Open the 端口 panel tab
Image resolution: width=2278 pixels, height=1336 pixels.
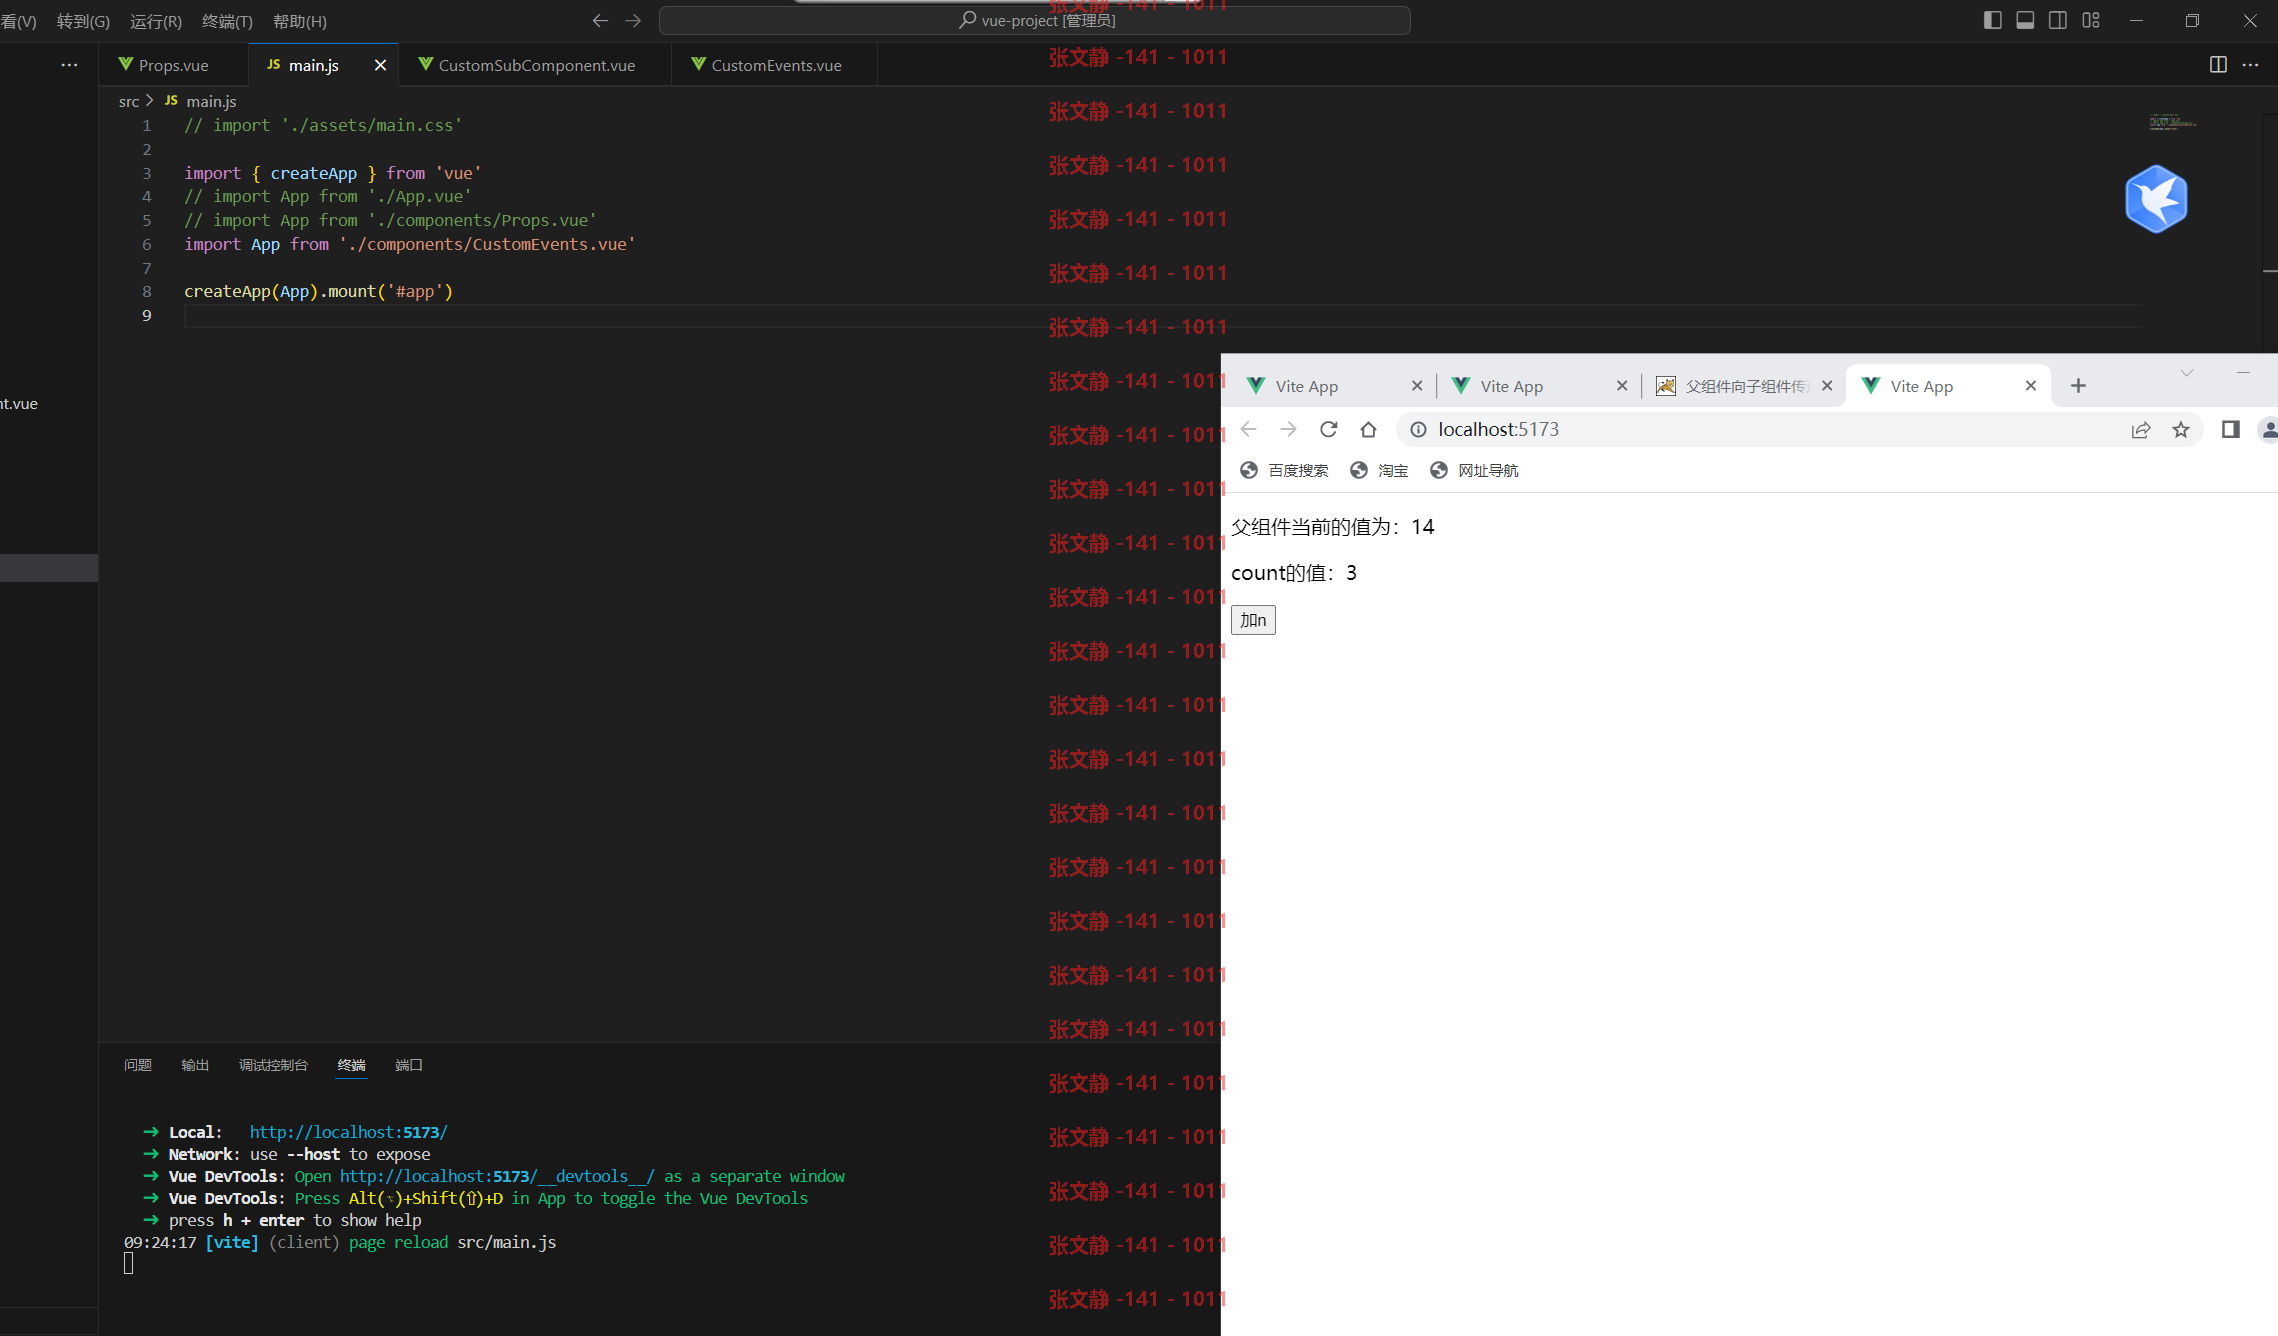[409, 1065]
